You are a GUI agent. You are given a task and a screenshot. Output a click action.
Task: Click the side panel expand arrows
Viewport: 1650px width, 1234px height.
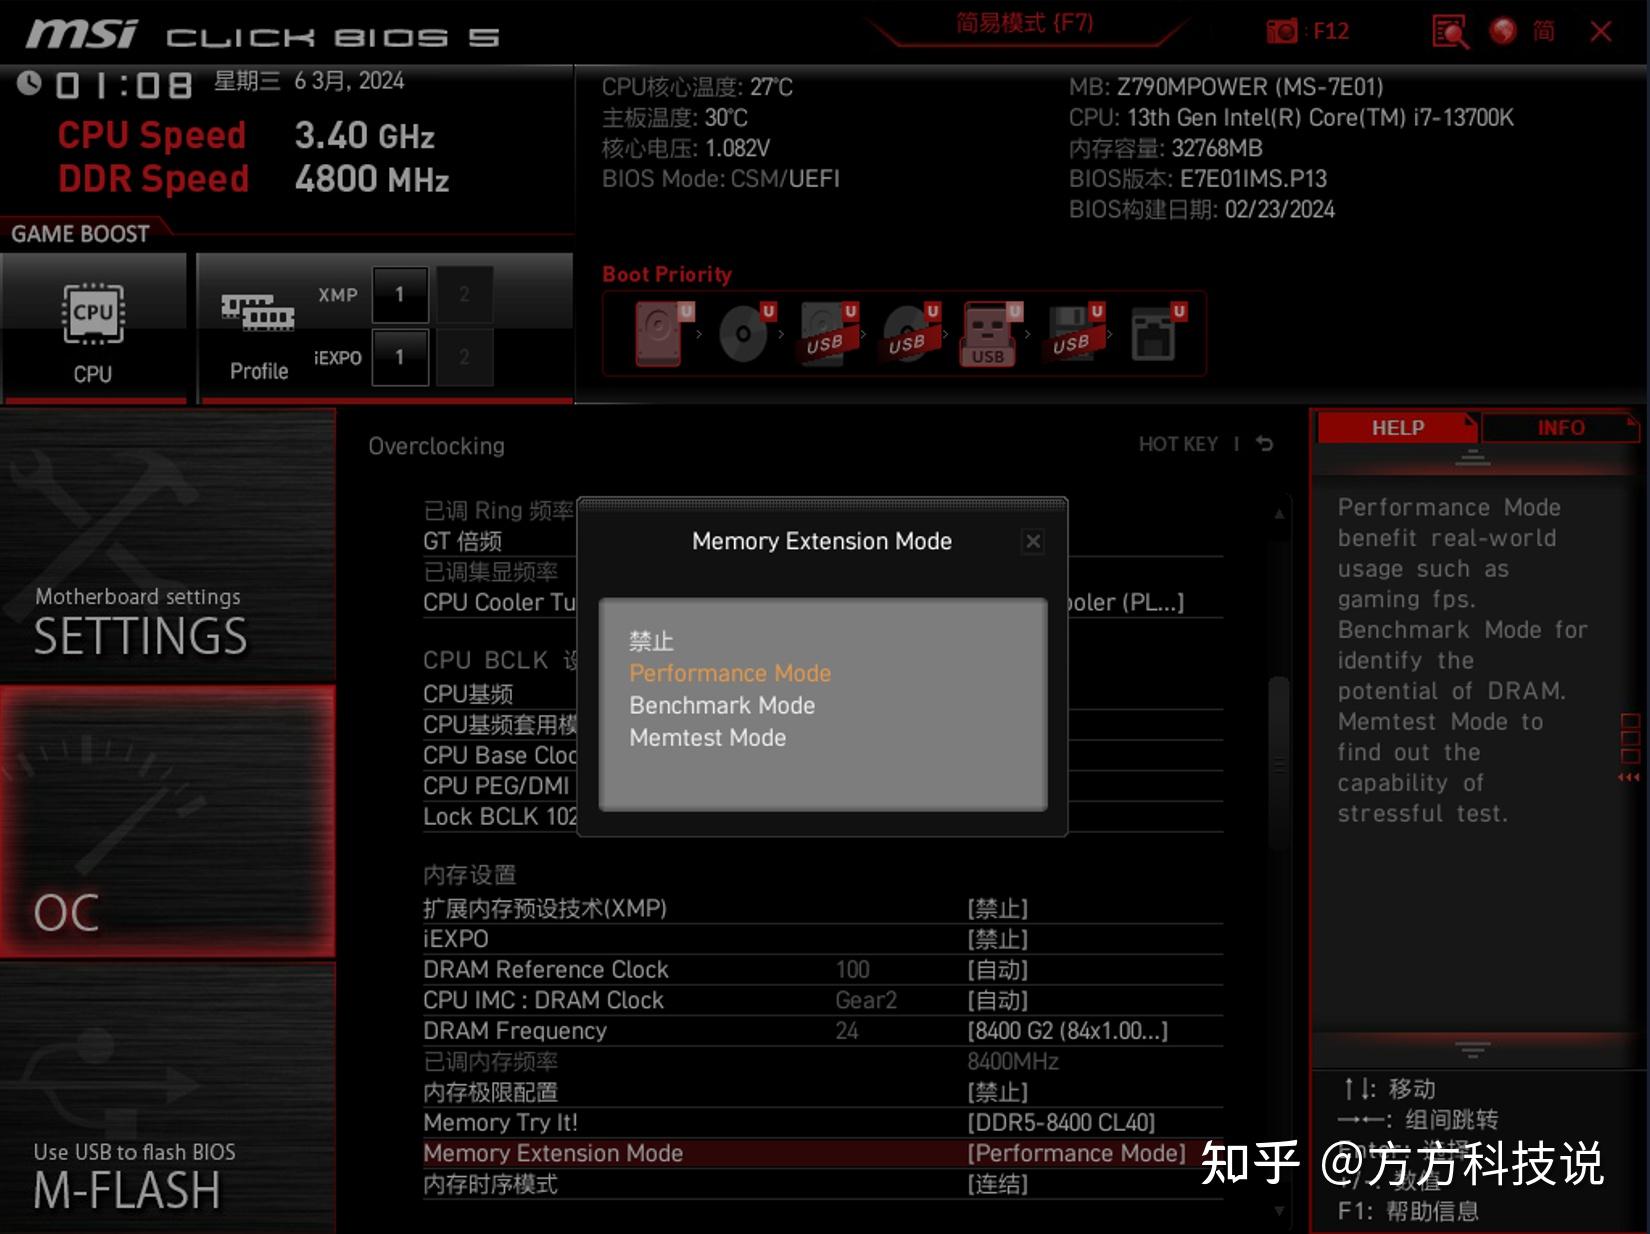(1629, 776)
